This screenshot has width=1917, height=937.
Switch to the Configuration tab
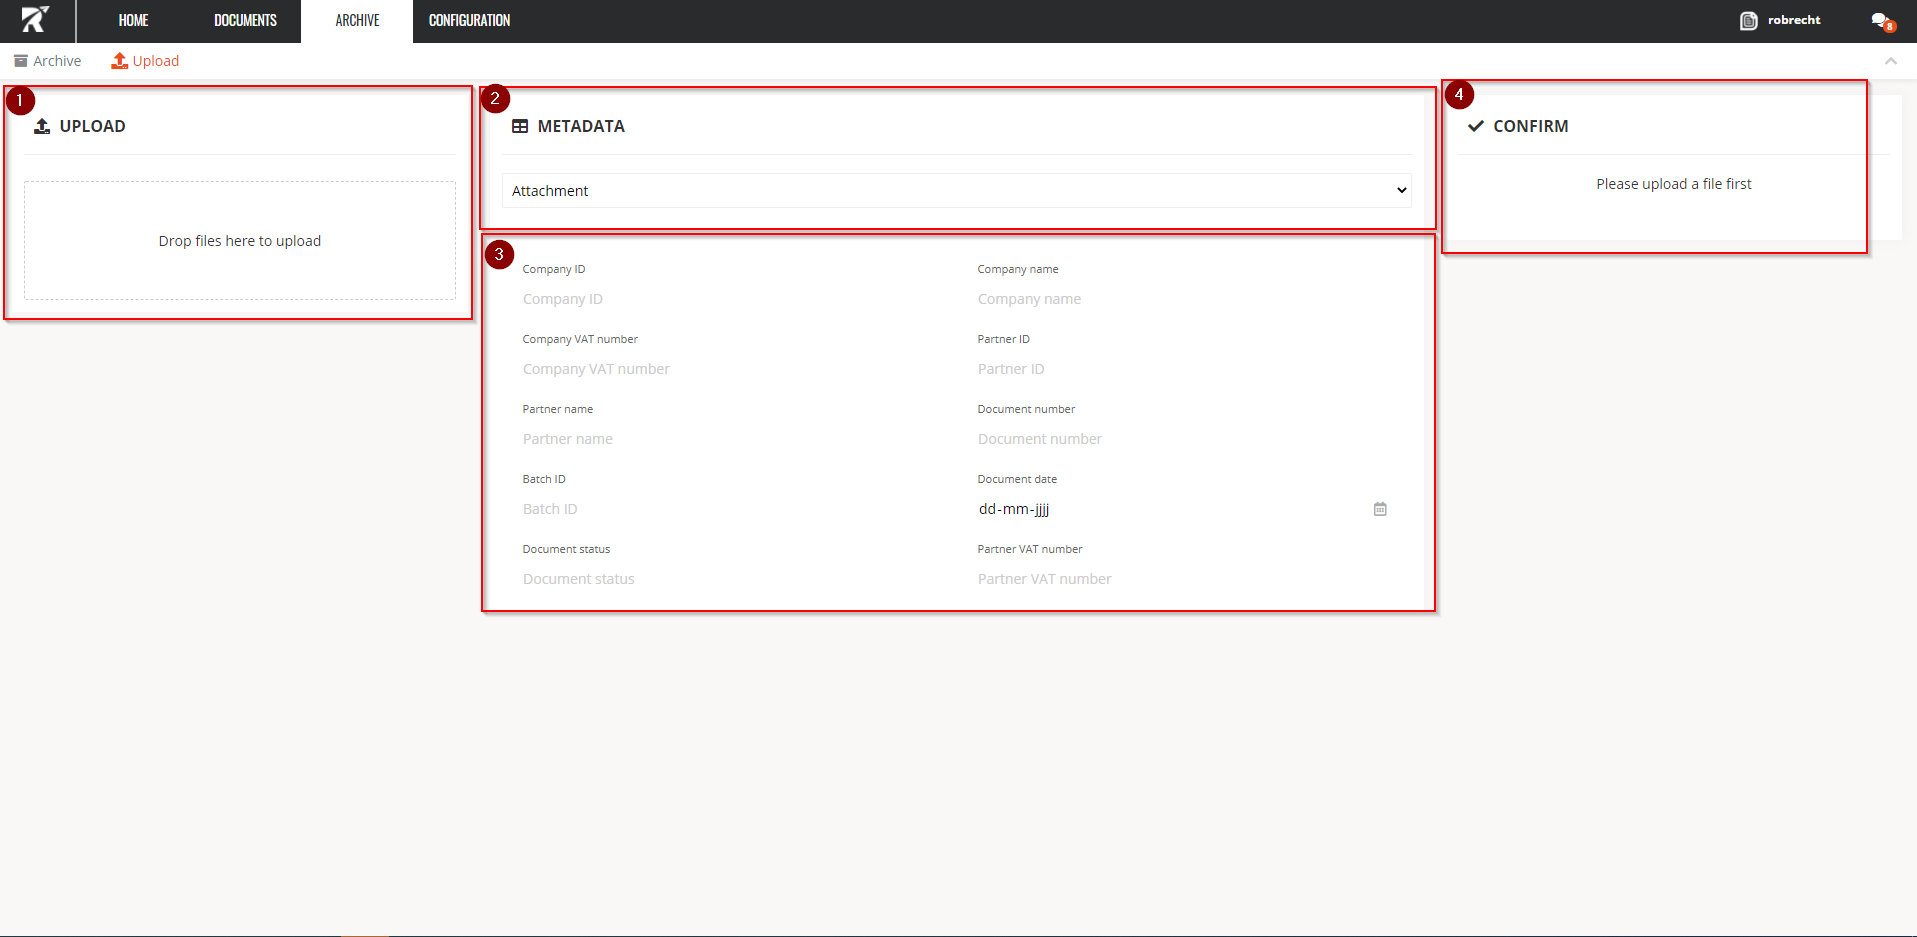469,21
